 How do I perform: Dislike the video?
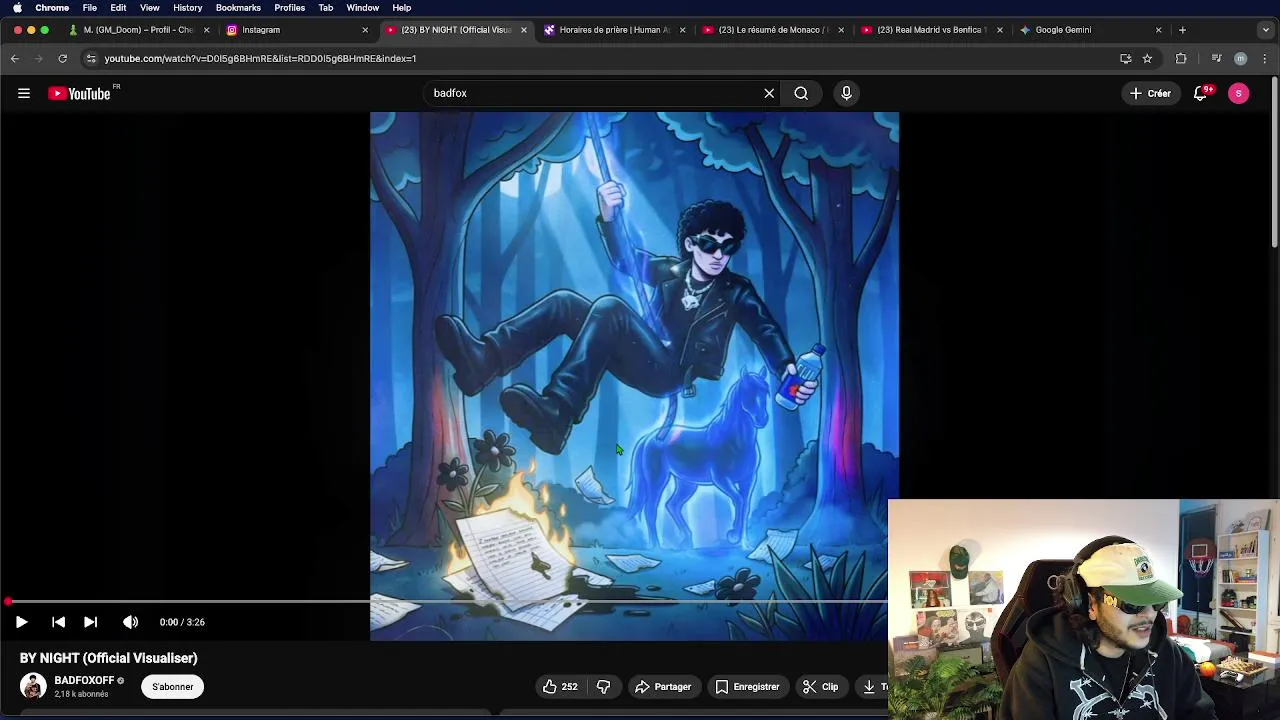coord(603,687)
